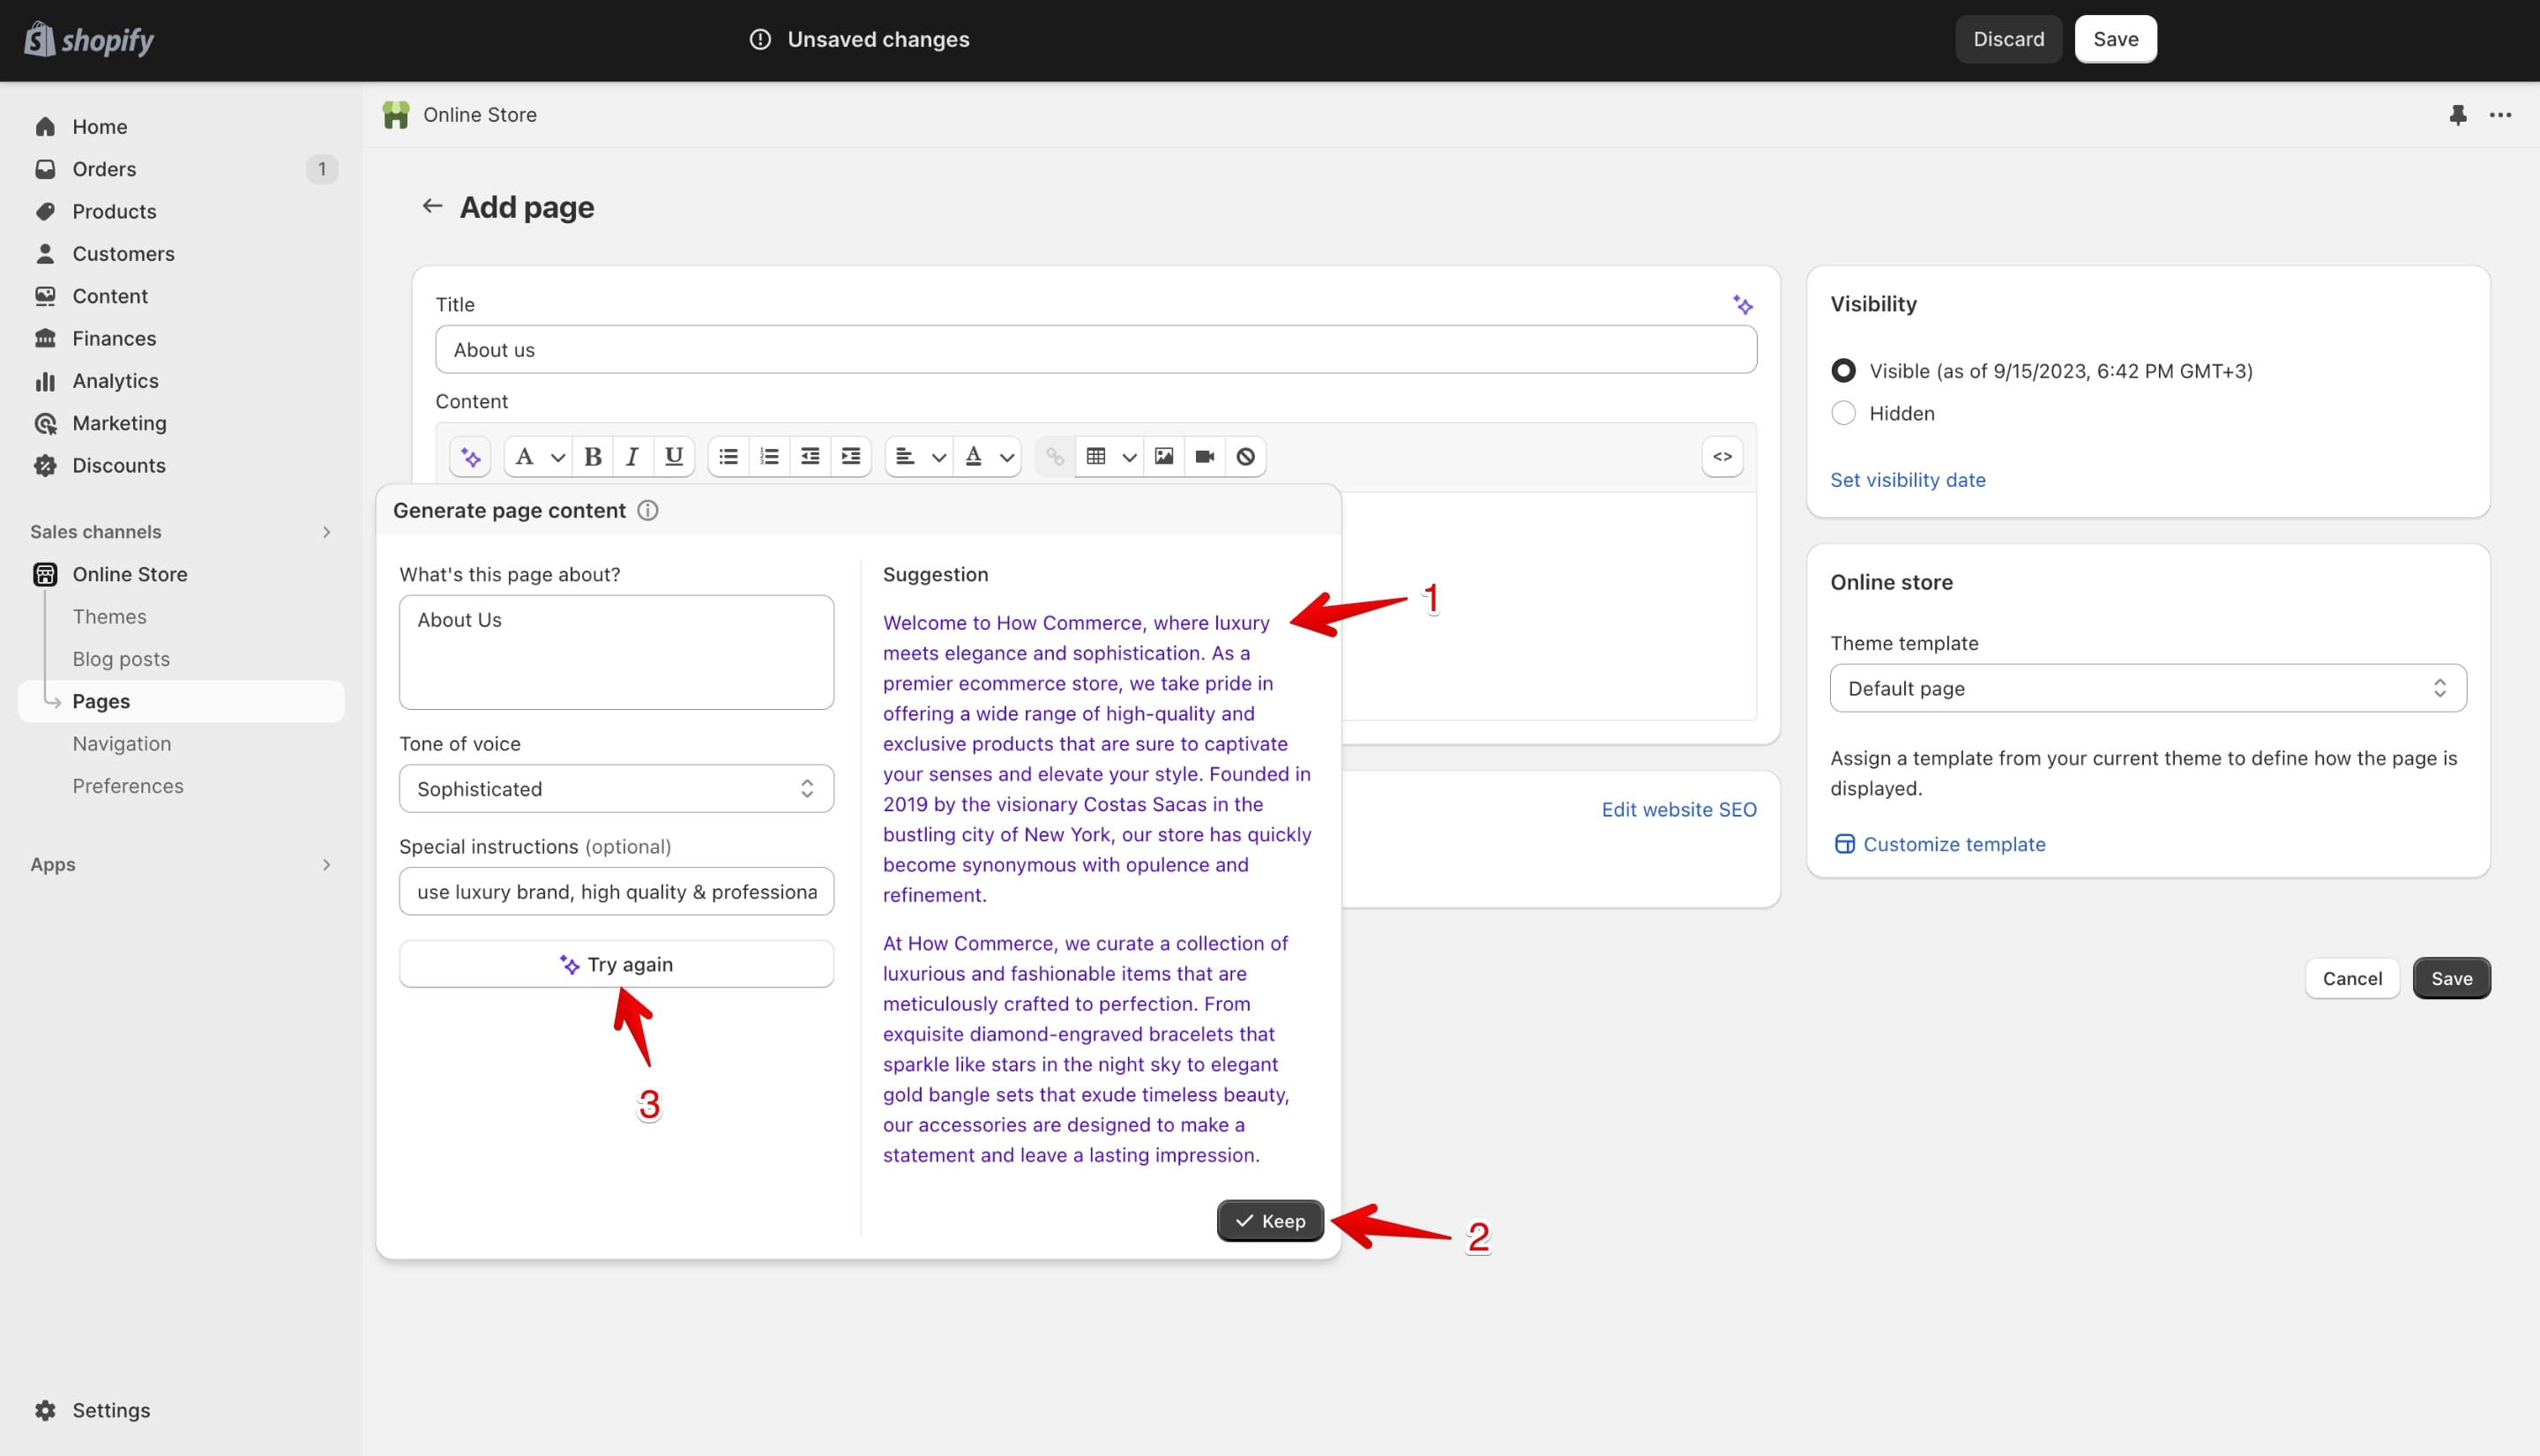Click the Marketing target icon

tap(45, 423)
